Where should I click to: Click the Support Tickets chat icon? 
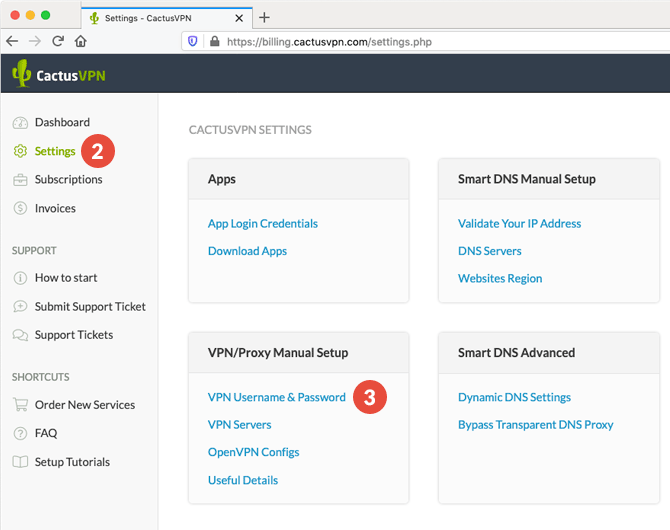(20, 335)
